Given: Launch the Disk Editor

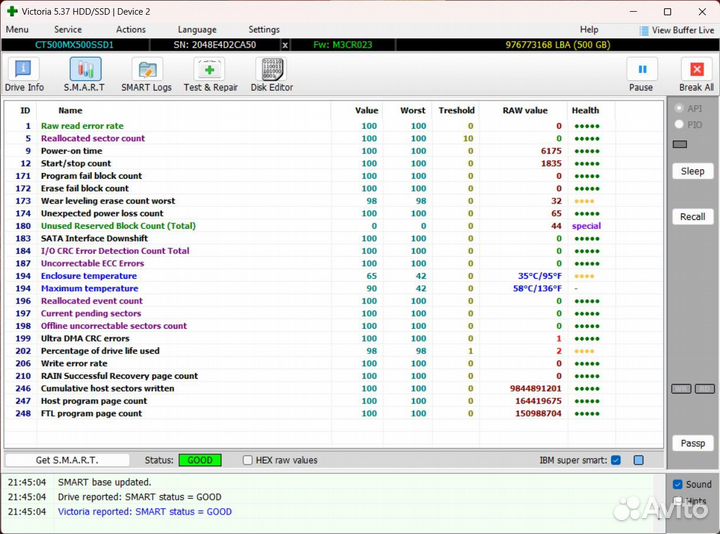Looking at the screenshot, I should pos(272,73).
